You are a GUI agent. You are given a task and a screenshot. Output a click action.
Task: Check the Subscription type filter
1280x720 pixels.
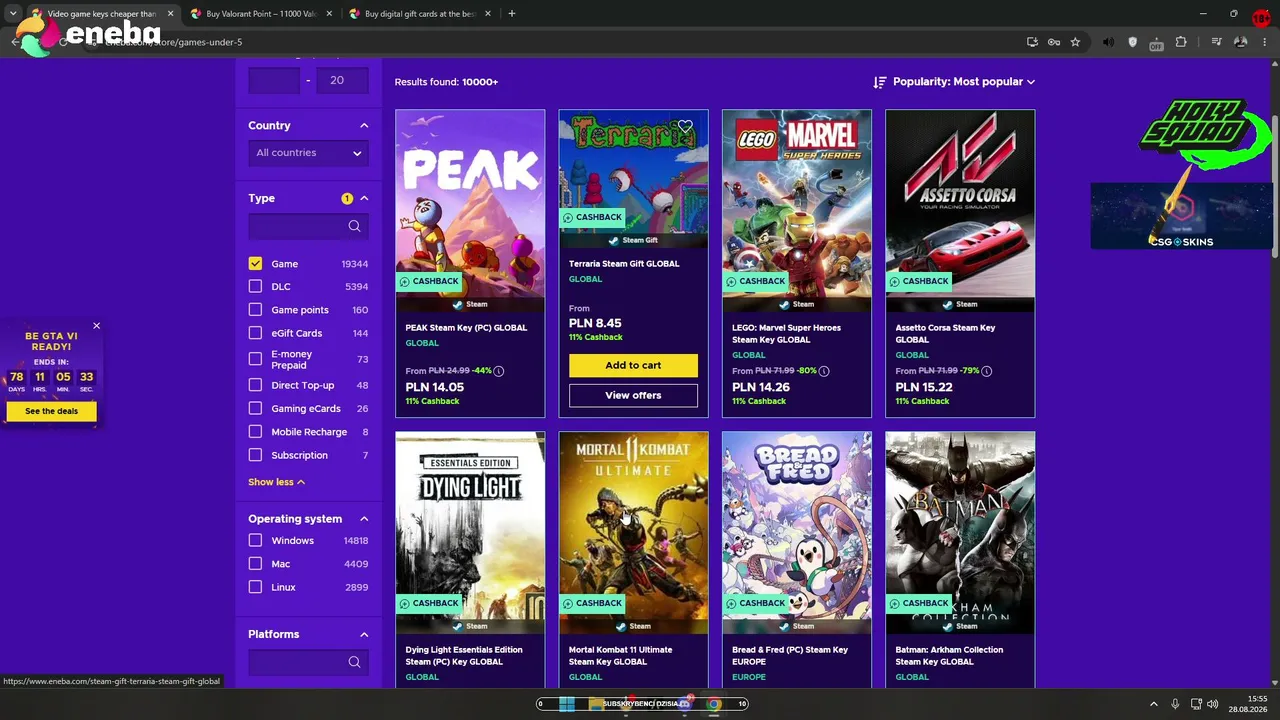click(x=255, y=455)
